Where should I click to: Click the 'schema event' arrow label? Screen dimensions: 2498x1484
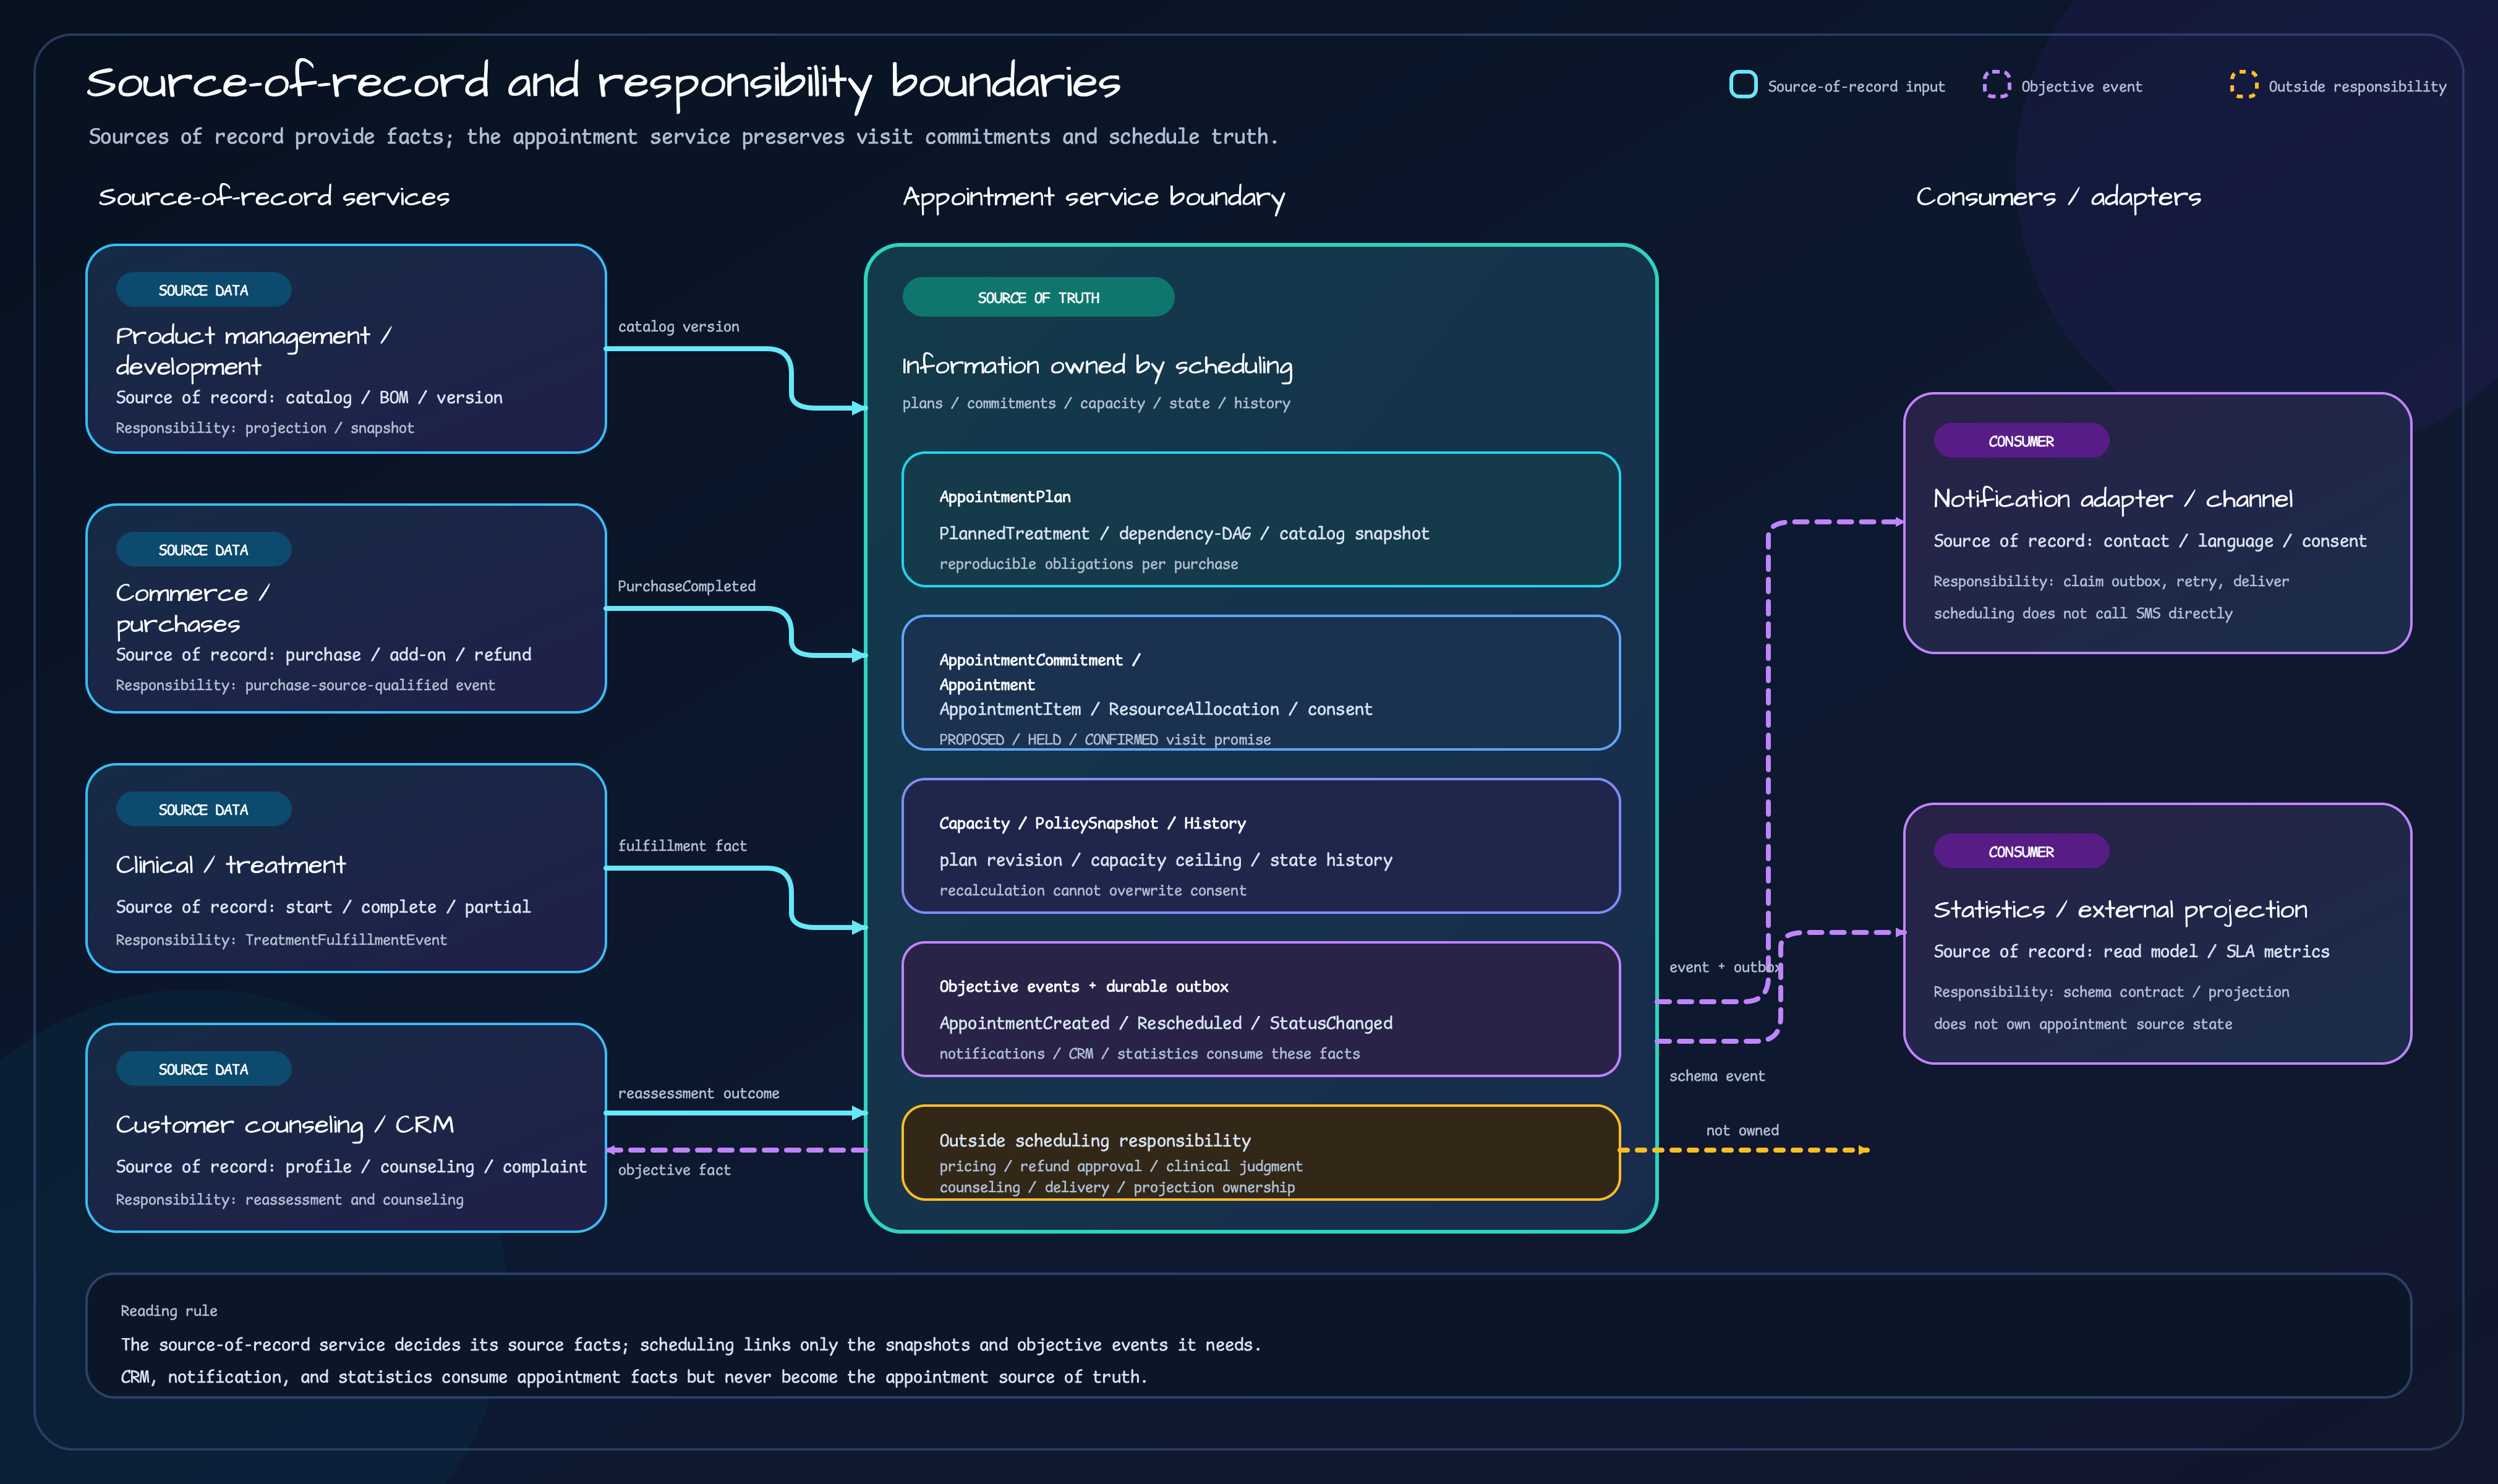1717,1076
